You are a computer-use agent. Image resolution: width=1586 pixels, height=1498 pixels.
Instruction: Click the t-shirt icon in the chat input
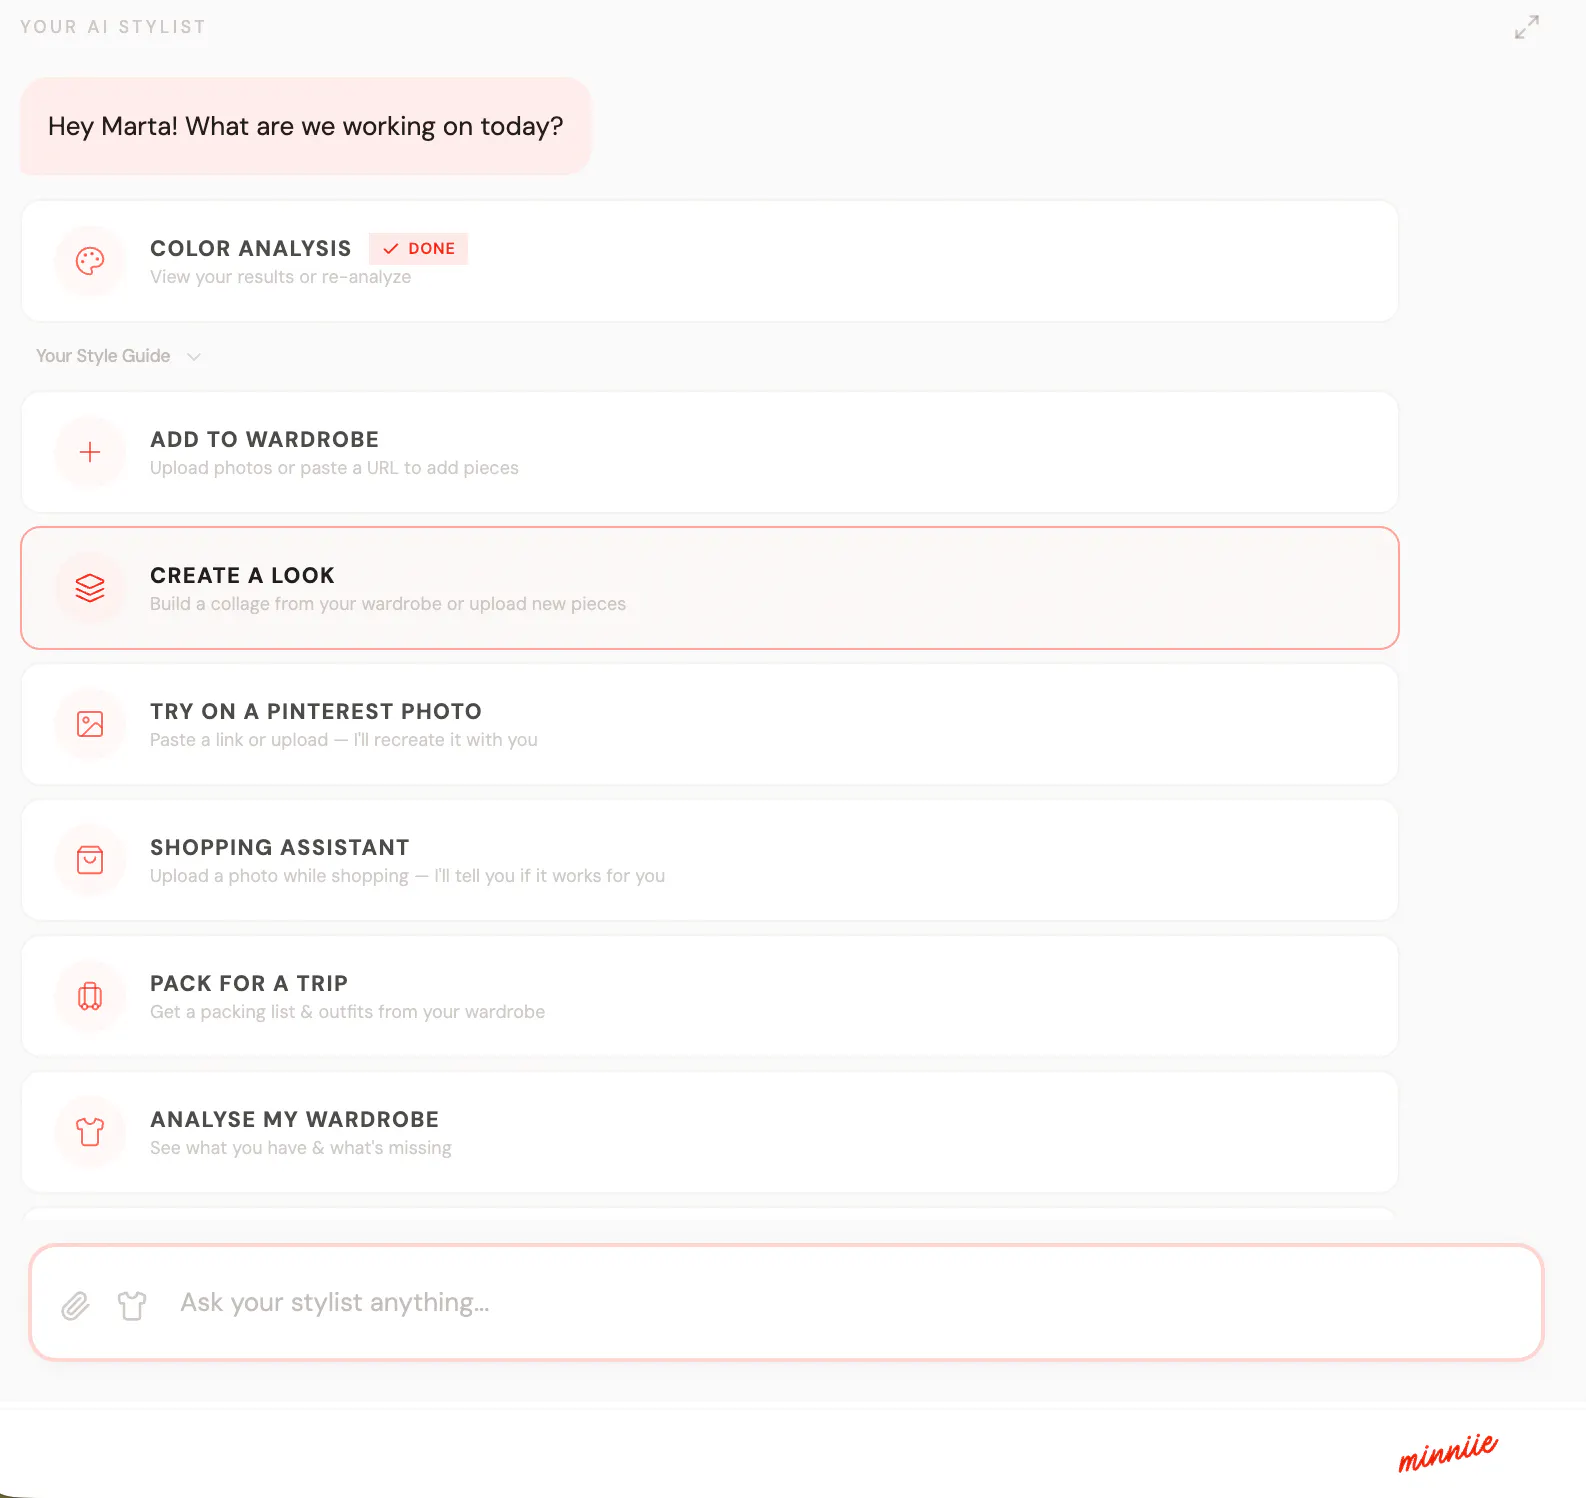coord(132,1305)
